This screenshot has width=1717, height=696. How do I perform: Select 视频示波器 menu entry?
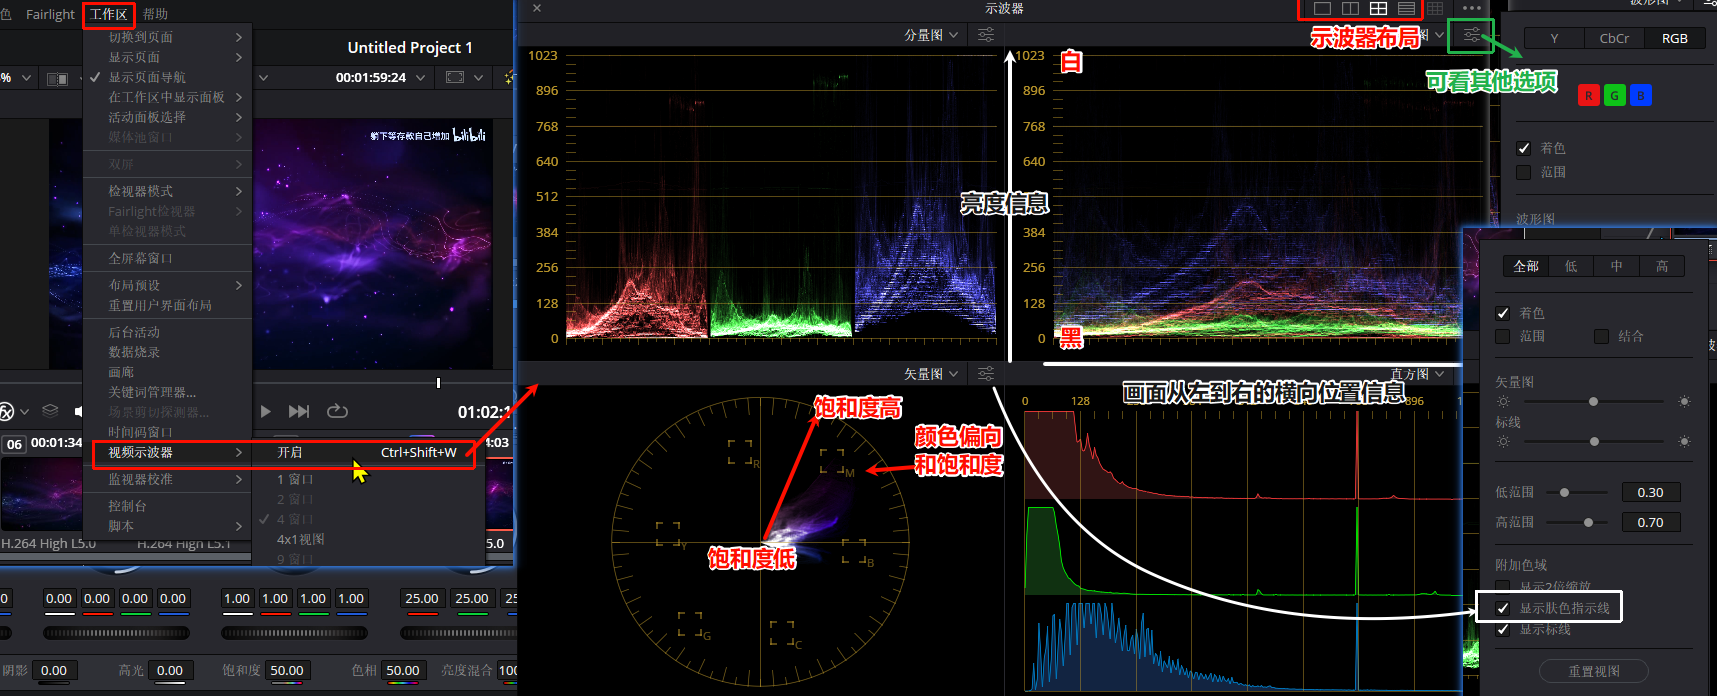pyautogui.click(x=170, y=452)
